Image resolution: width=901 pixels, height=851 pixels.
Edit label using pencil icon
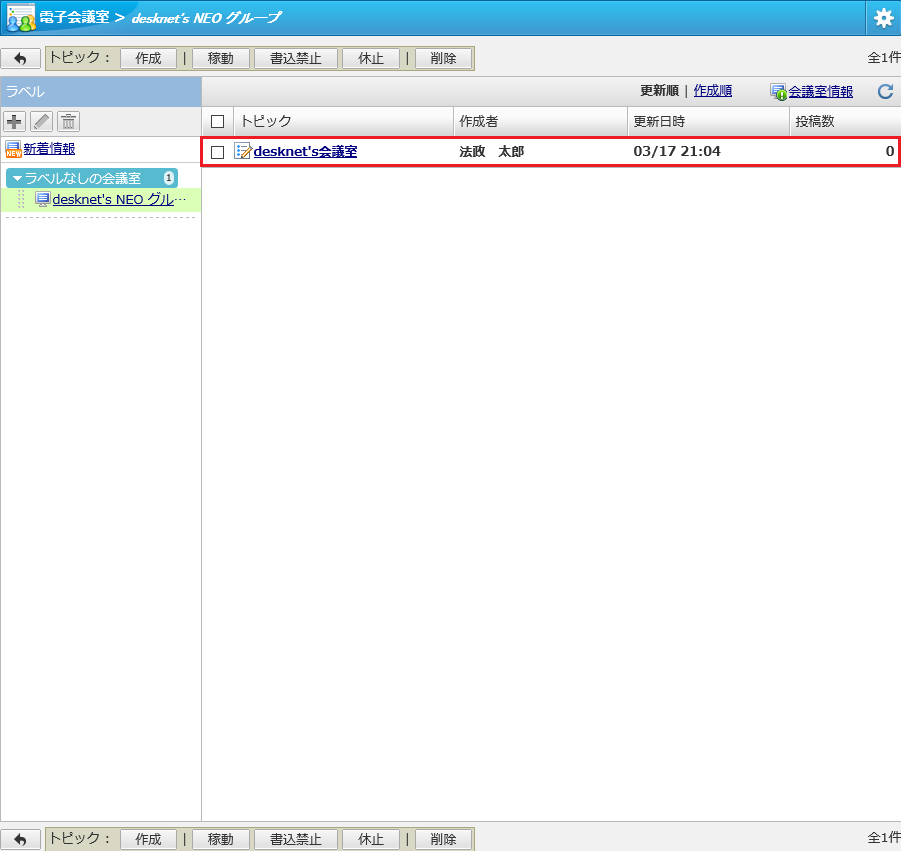click(x=41, y=122)
